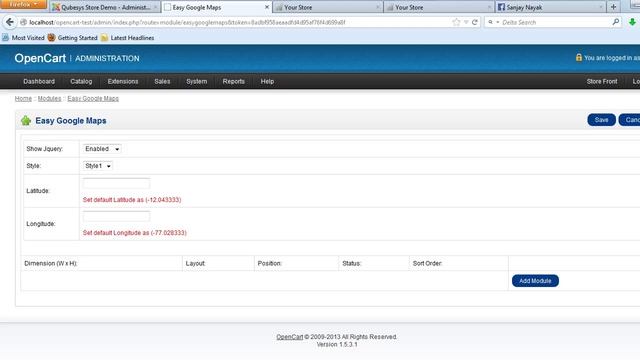Click the search magnifier icon
Image resolution: width=640 pixels, height=360 pixels.
click(616, 22)
